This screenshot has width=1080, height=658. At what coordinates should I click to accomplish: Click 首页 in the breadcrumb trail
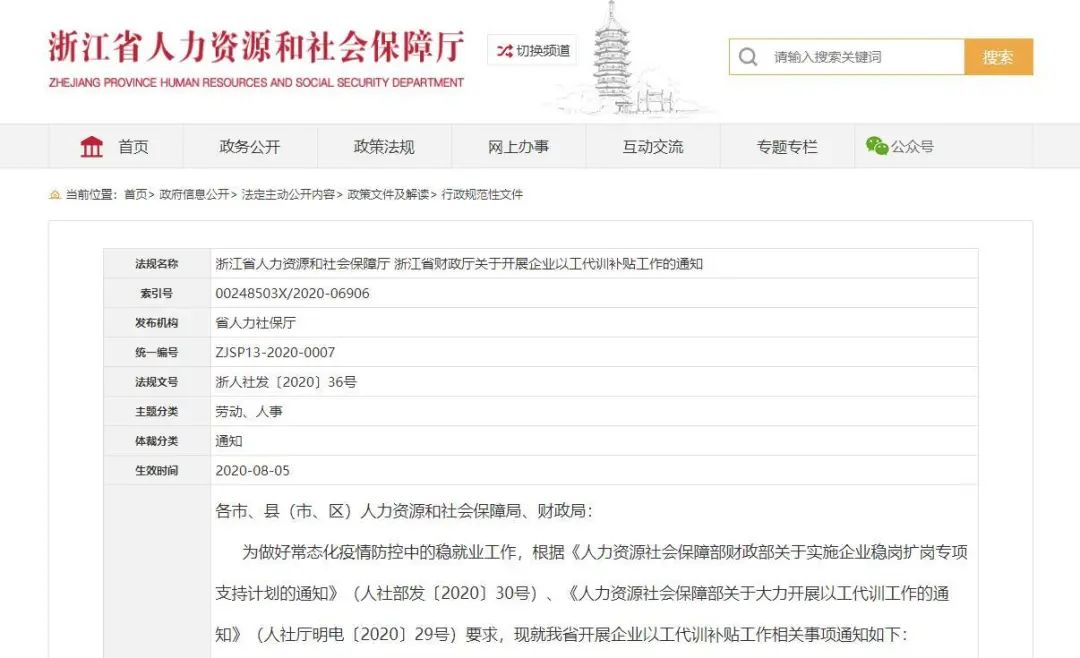pos(135,195)
